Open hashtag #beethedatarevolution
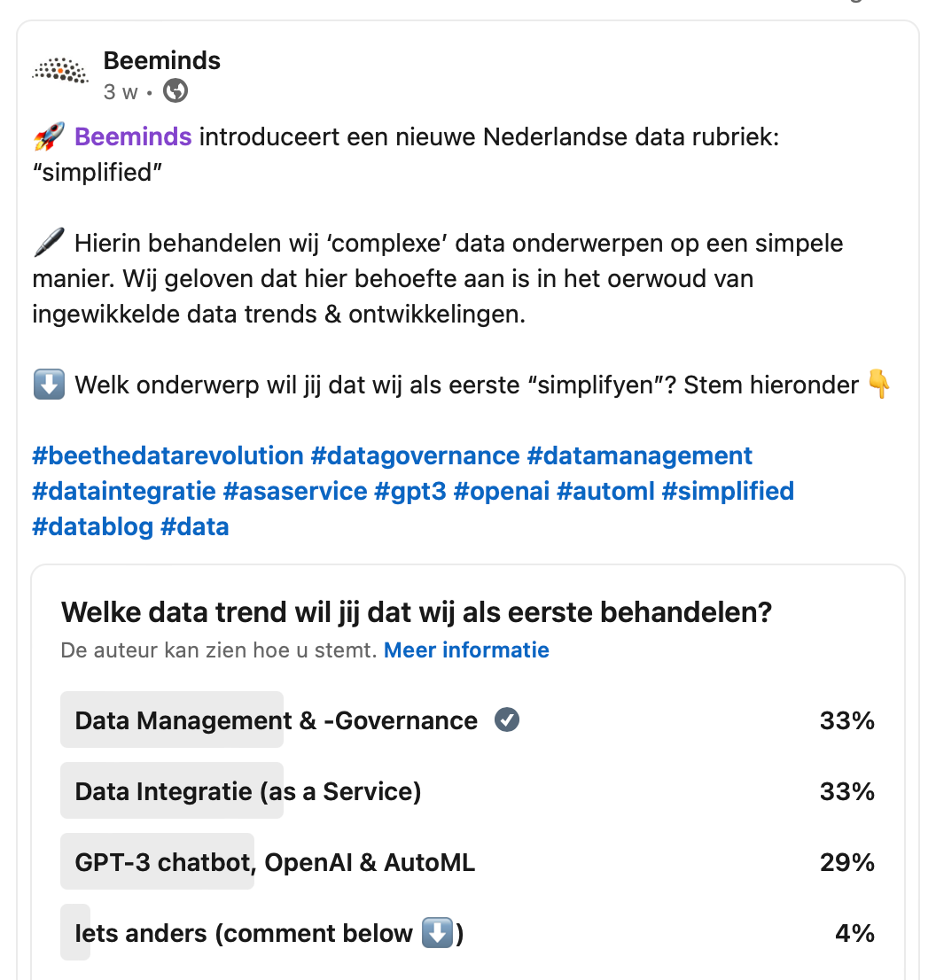The image size is (936, 980). (168, 456)
